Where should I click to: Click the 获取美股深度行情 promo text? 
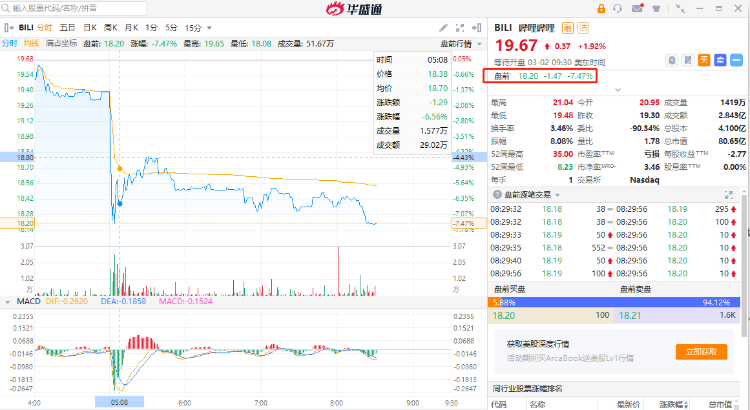[x=538, y=344]
